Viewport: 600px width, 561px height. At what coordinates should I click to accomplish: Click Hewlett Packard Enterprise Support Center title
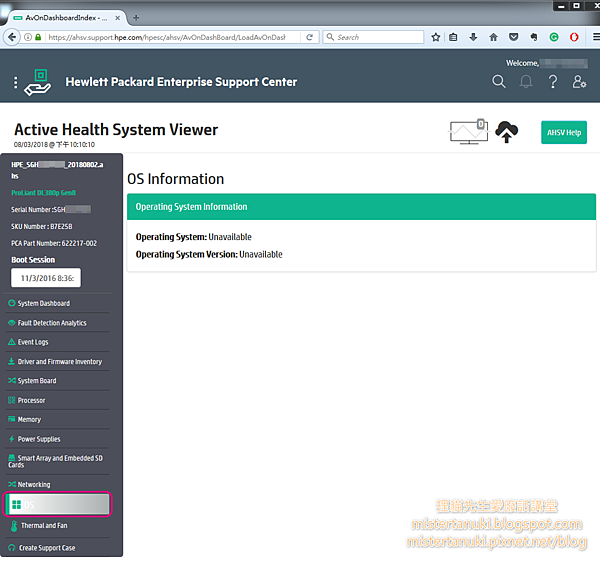click(x=181, y=82)
